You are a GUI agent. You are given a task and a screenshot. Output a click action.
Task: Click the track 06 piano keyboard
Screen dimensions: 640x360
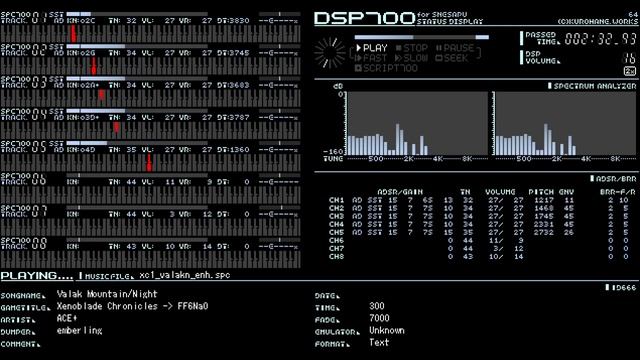point(151,195)
